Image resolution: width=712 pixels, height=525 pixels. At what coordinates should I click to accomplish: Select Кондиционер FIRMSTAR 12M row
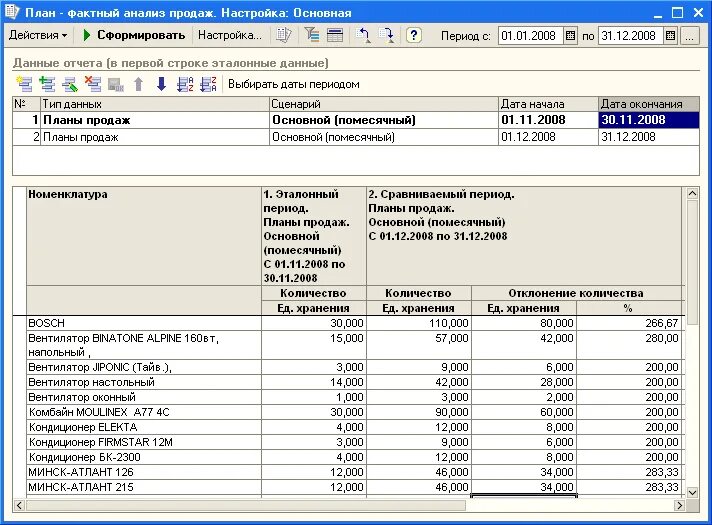(x=144, y=442)
